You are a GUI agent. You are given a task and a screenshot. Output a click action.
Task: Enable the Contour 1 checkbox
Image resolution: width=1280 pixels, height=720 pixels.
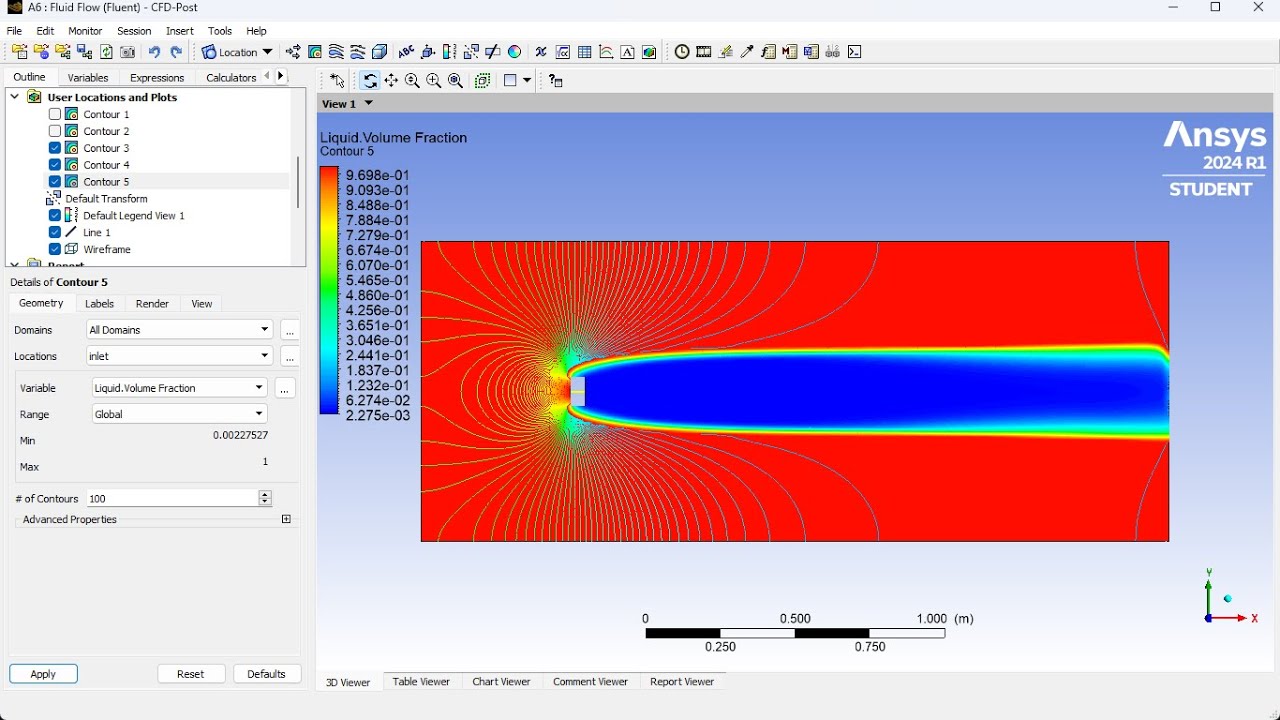pos(55,114)
